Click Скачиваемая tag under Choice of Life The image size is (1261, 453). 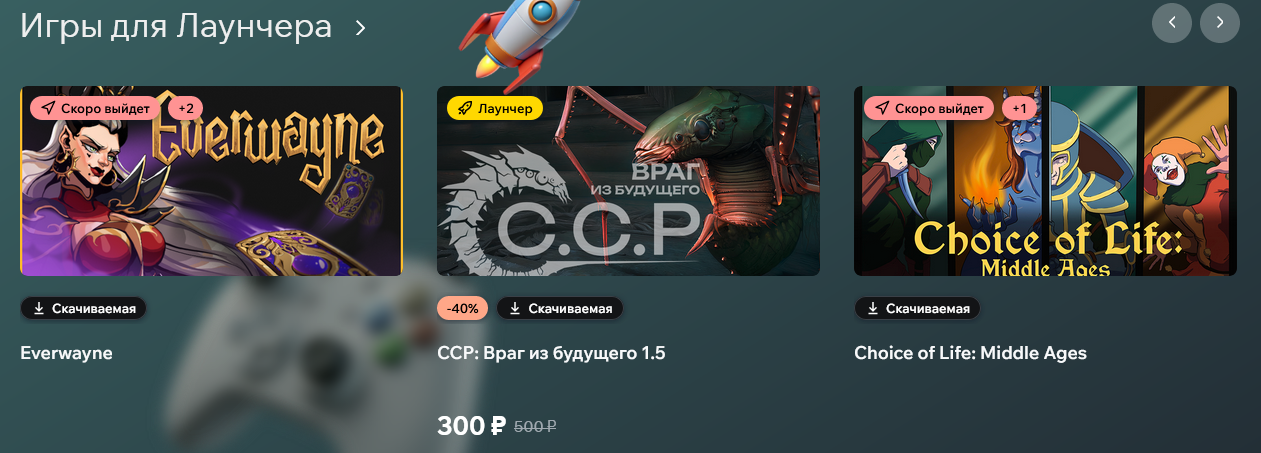coord(918,308)
